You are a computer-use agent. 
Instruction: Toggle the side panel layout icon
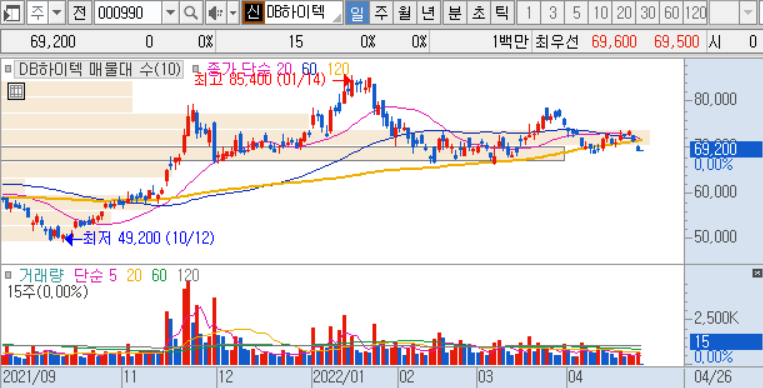click(x=12, y=13)
